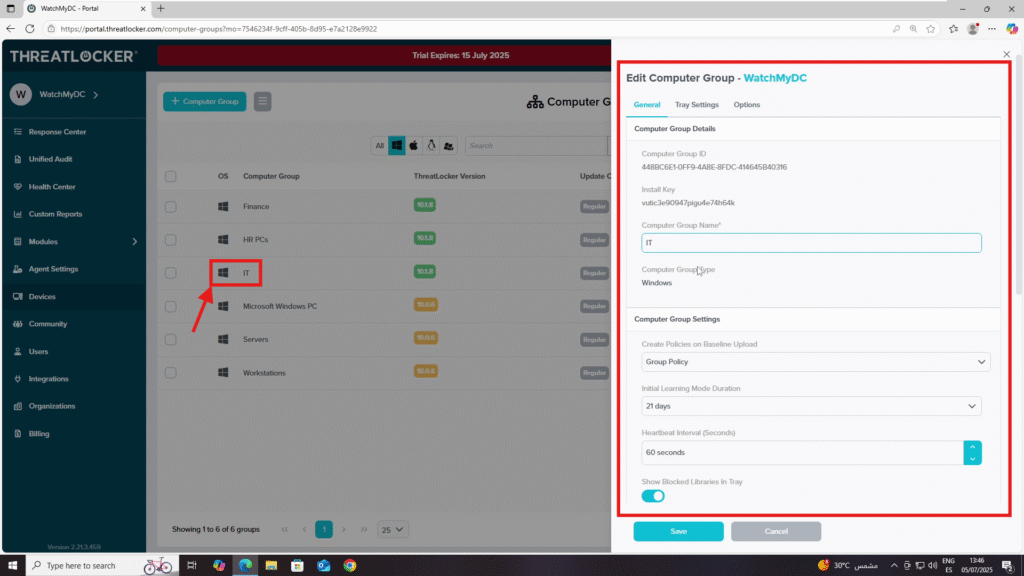Open Task View on taskbar
The image size is (1024, 576).
coord(191,566)
